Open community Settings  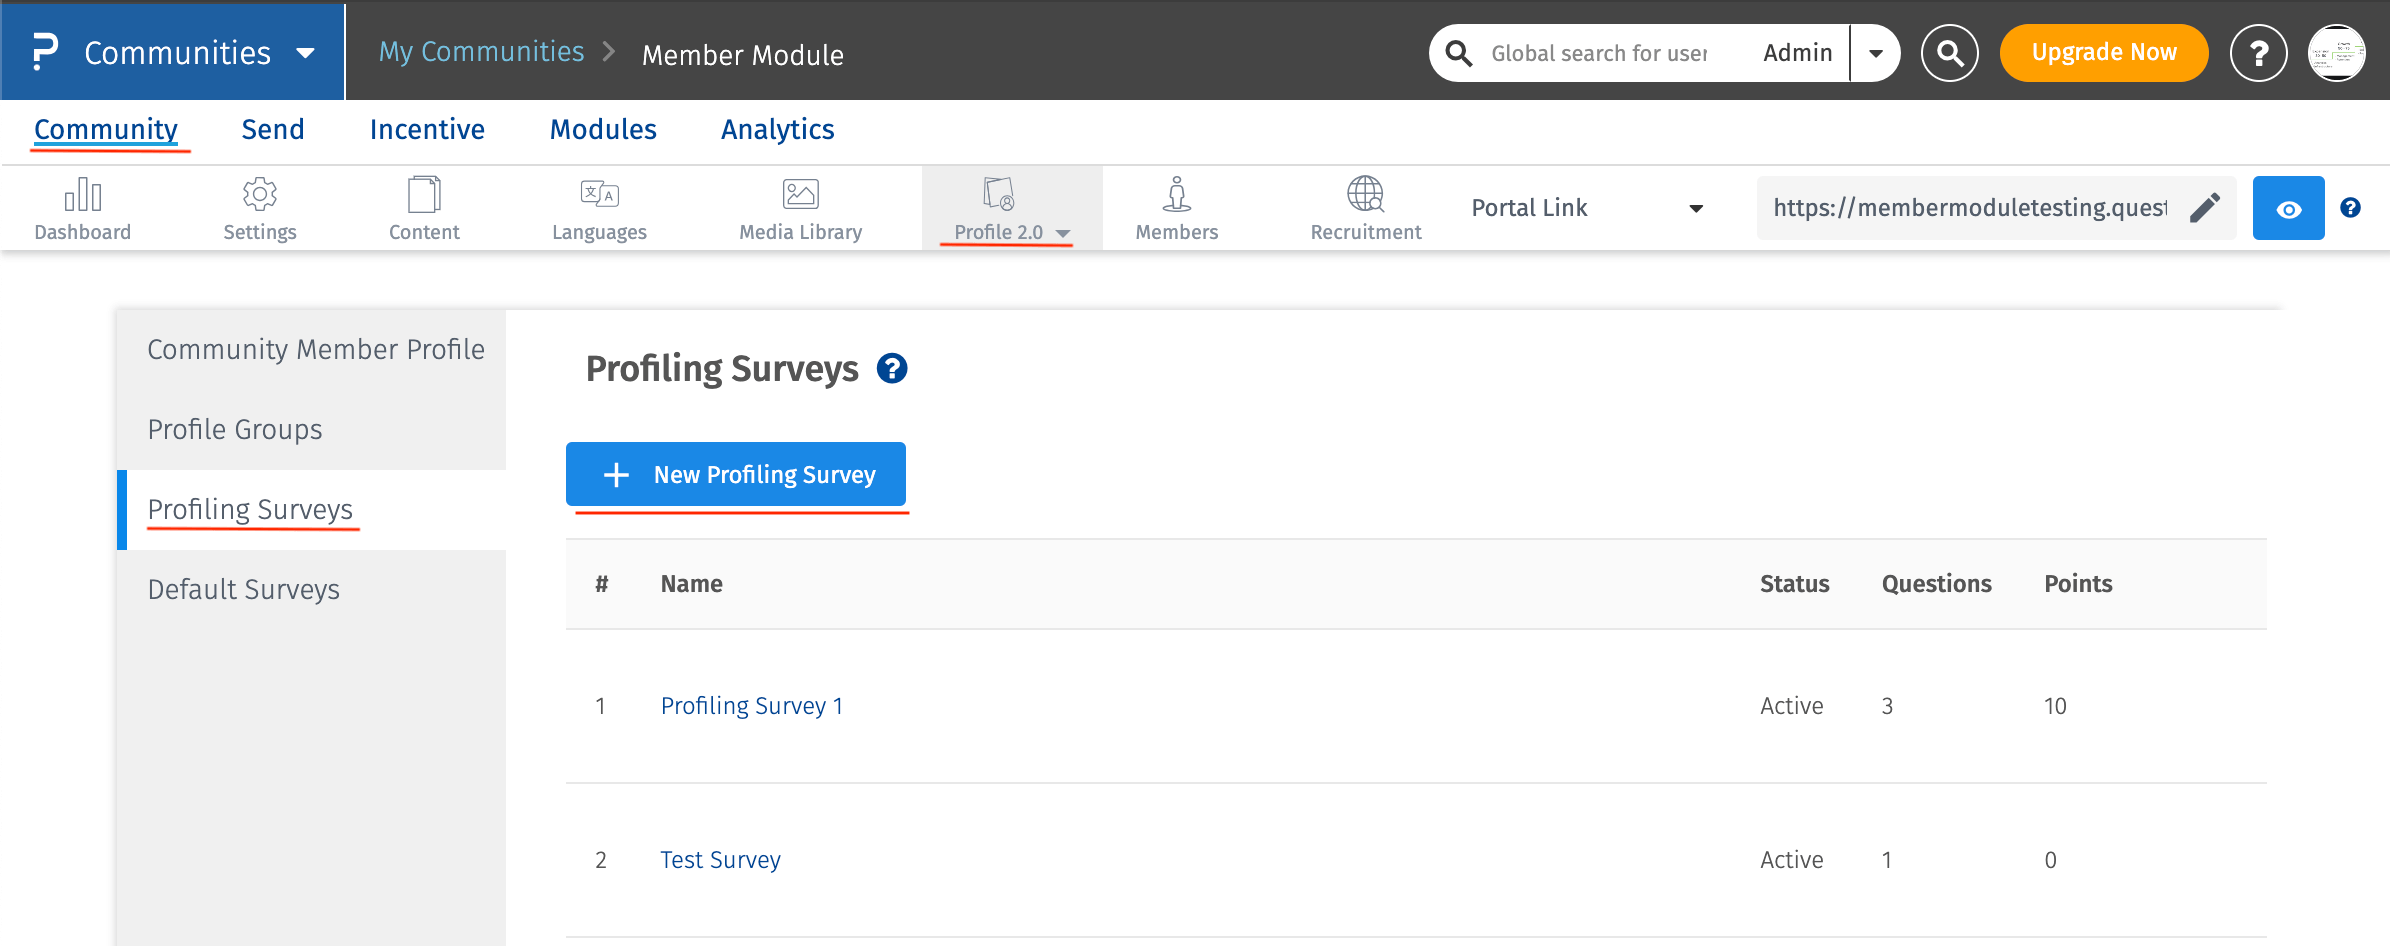pos(259,207)
